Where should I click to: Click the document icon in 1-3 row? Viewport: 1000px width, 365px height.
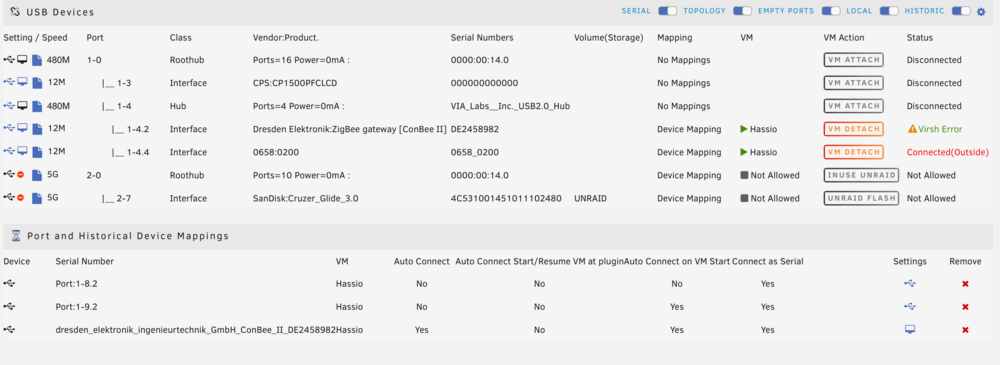pos(38,83)
